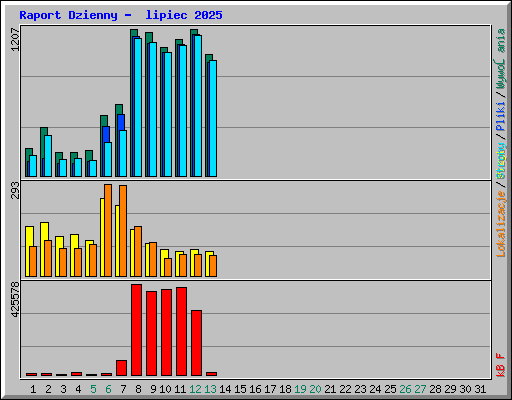
Task: Click the orange bar for day 7
Action: (x=123, y=231)
